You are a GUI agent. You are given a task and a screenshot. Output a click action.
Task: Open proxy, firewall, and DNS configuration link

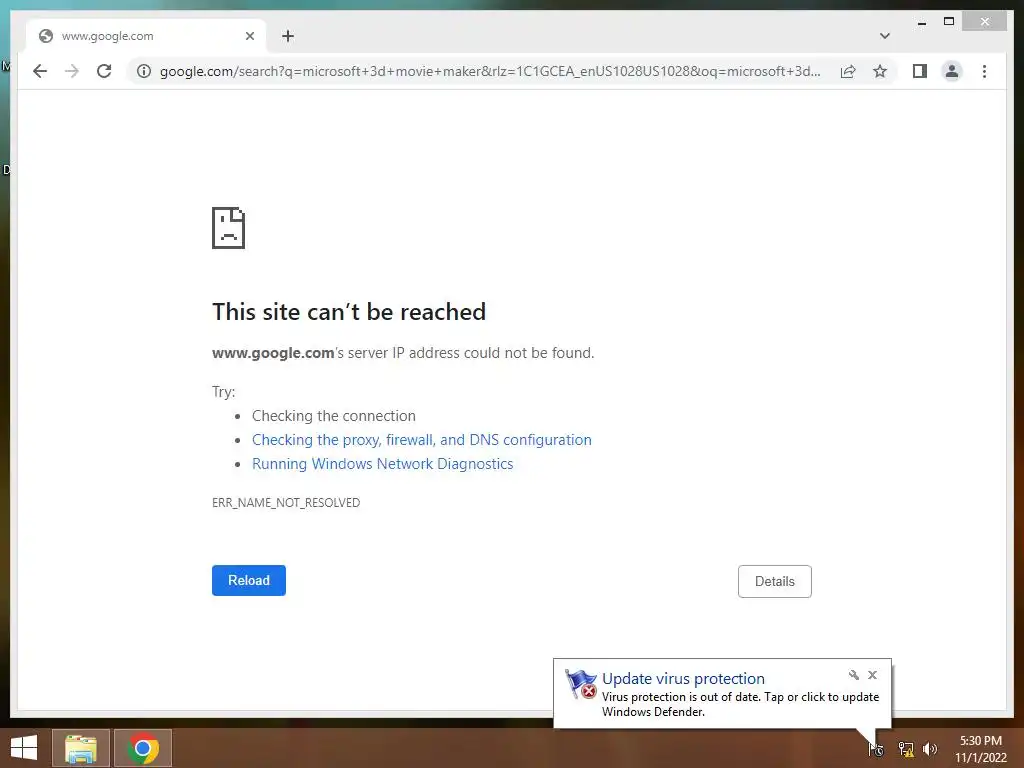pyautogui.click(x=422, y=440)
